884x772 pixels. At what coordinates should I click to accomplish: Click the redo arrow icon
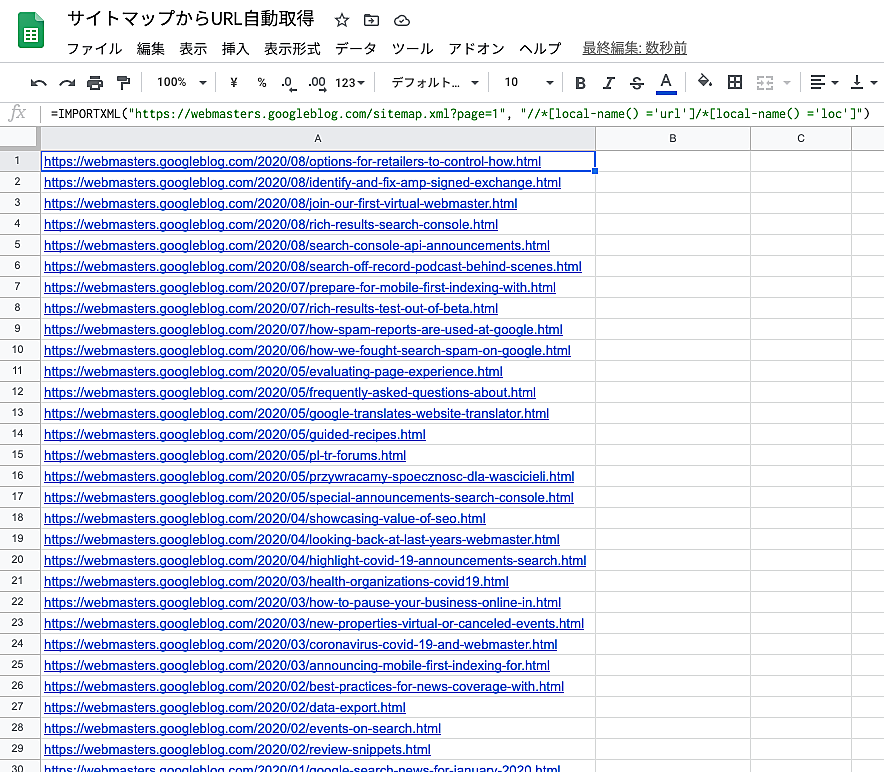tap(67, 82)
